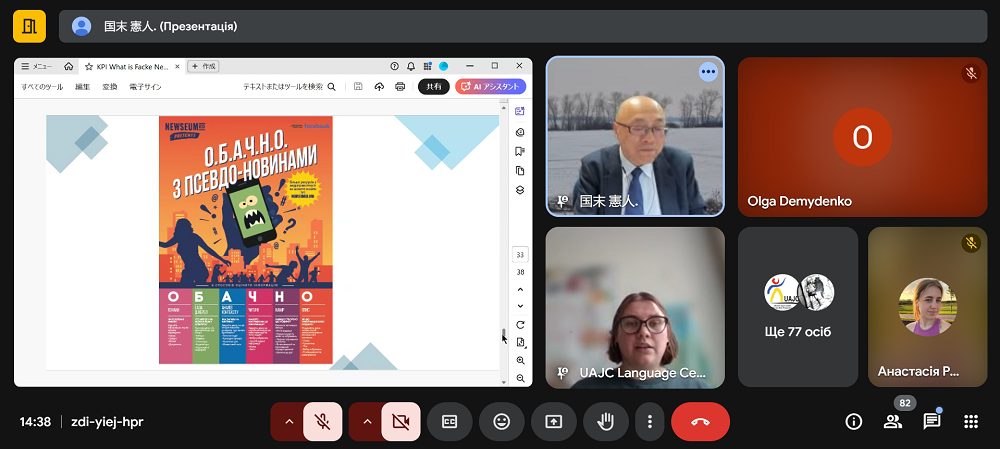Raise hand in the meeting
Image resolution: width=1000 pixels, height=449 pixels.
coord(605,422)
